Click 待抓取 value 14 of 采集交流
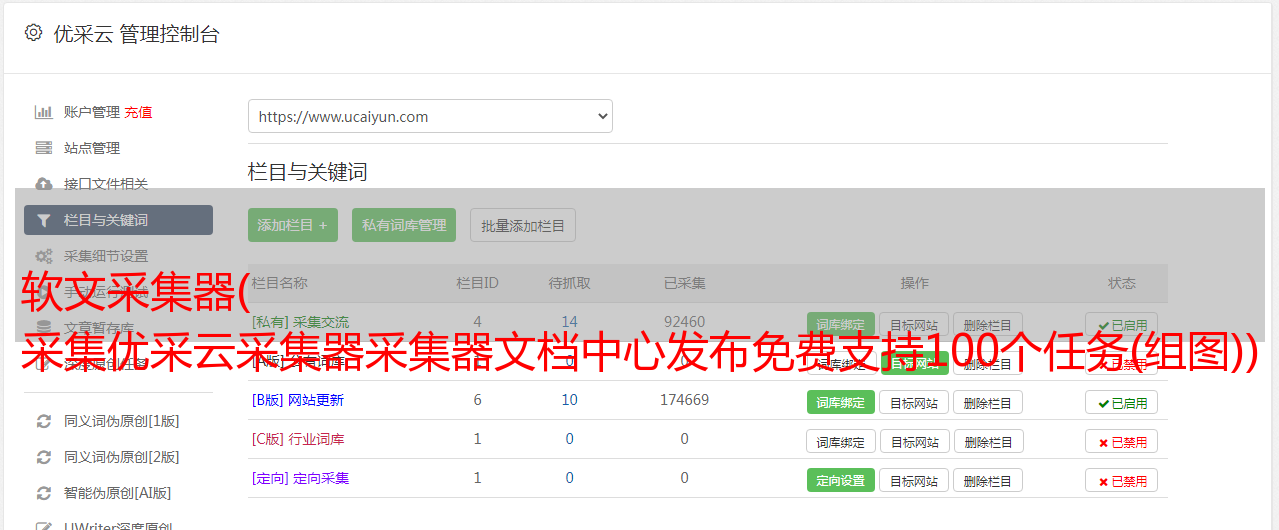 coord(569,322)
